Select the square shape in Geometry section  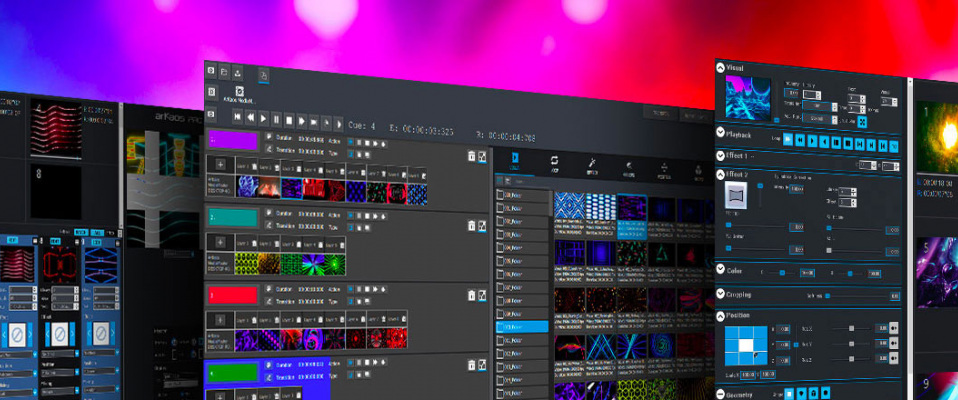pyautogui.click(x=789, y=393)
